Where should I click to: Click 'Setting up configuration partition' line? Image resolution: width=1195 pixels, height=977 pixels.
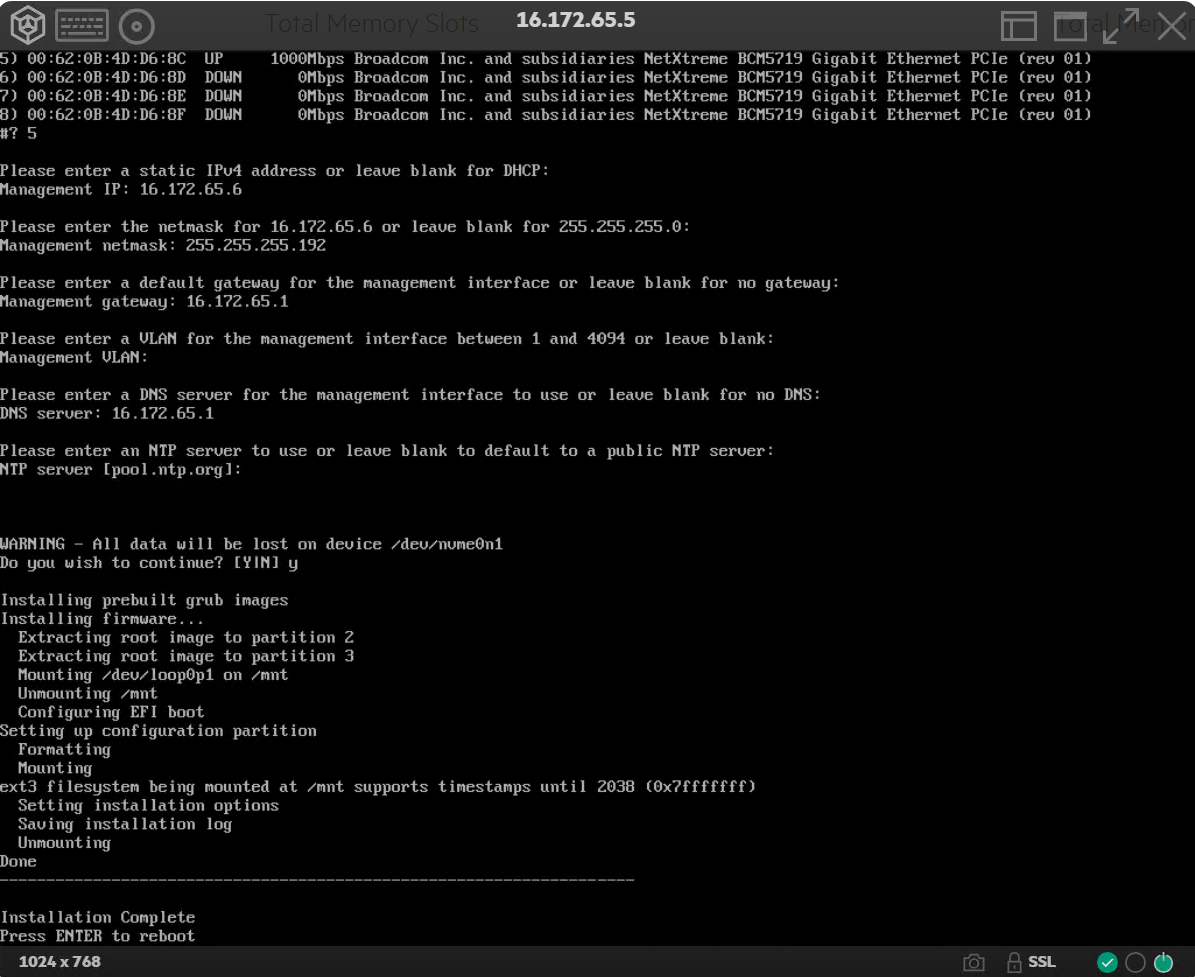click(159, 731)
